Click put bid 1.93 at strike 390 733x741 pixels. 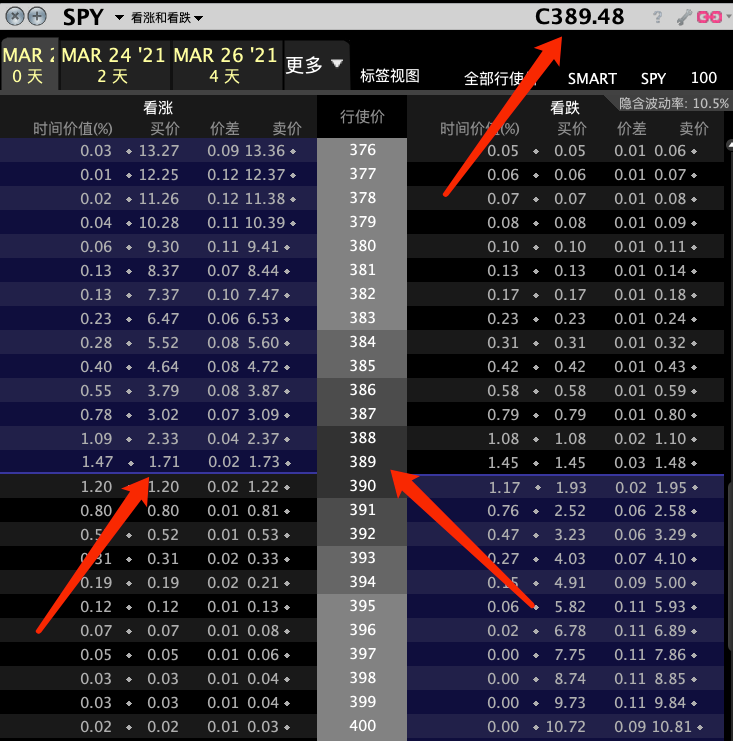(571, 487)
